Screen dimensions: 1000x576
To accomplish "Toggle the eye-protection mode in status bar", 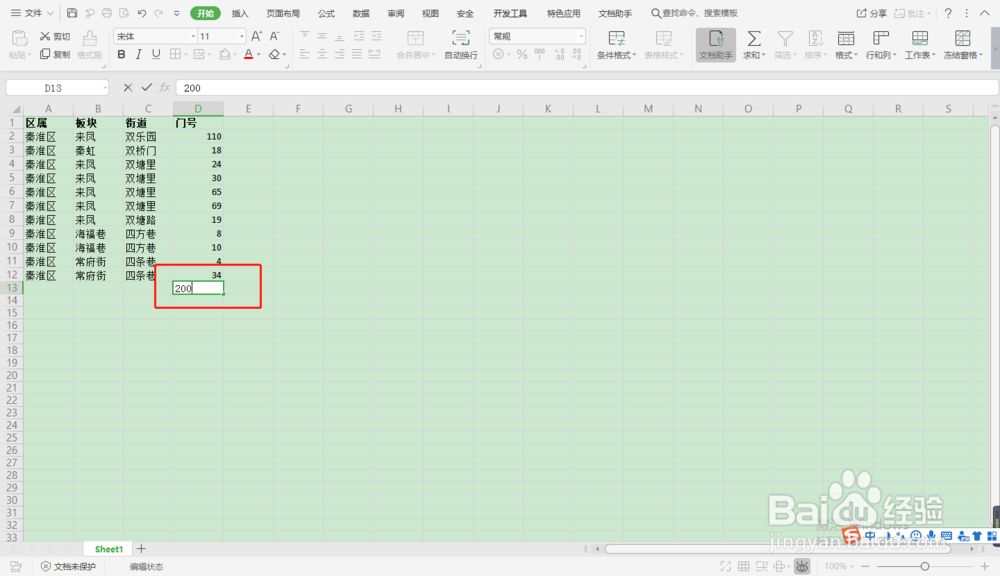I will click(803, 566).
